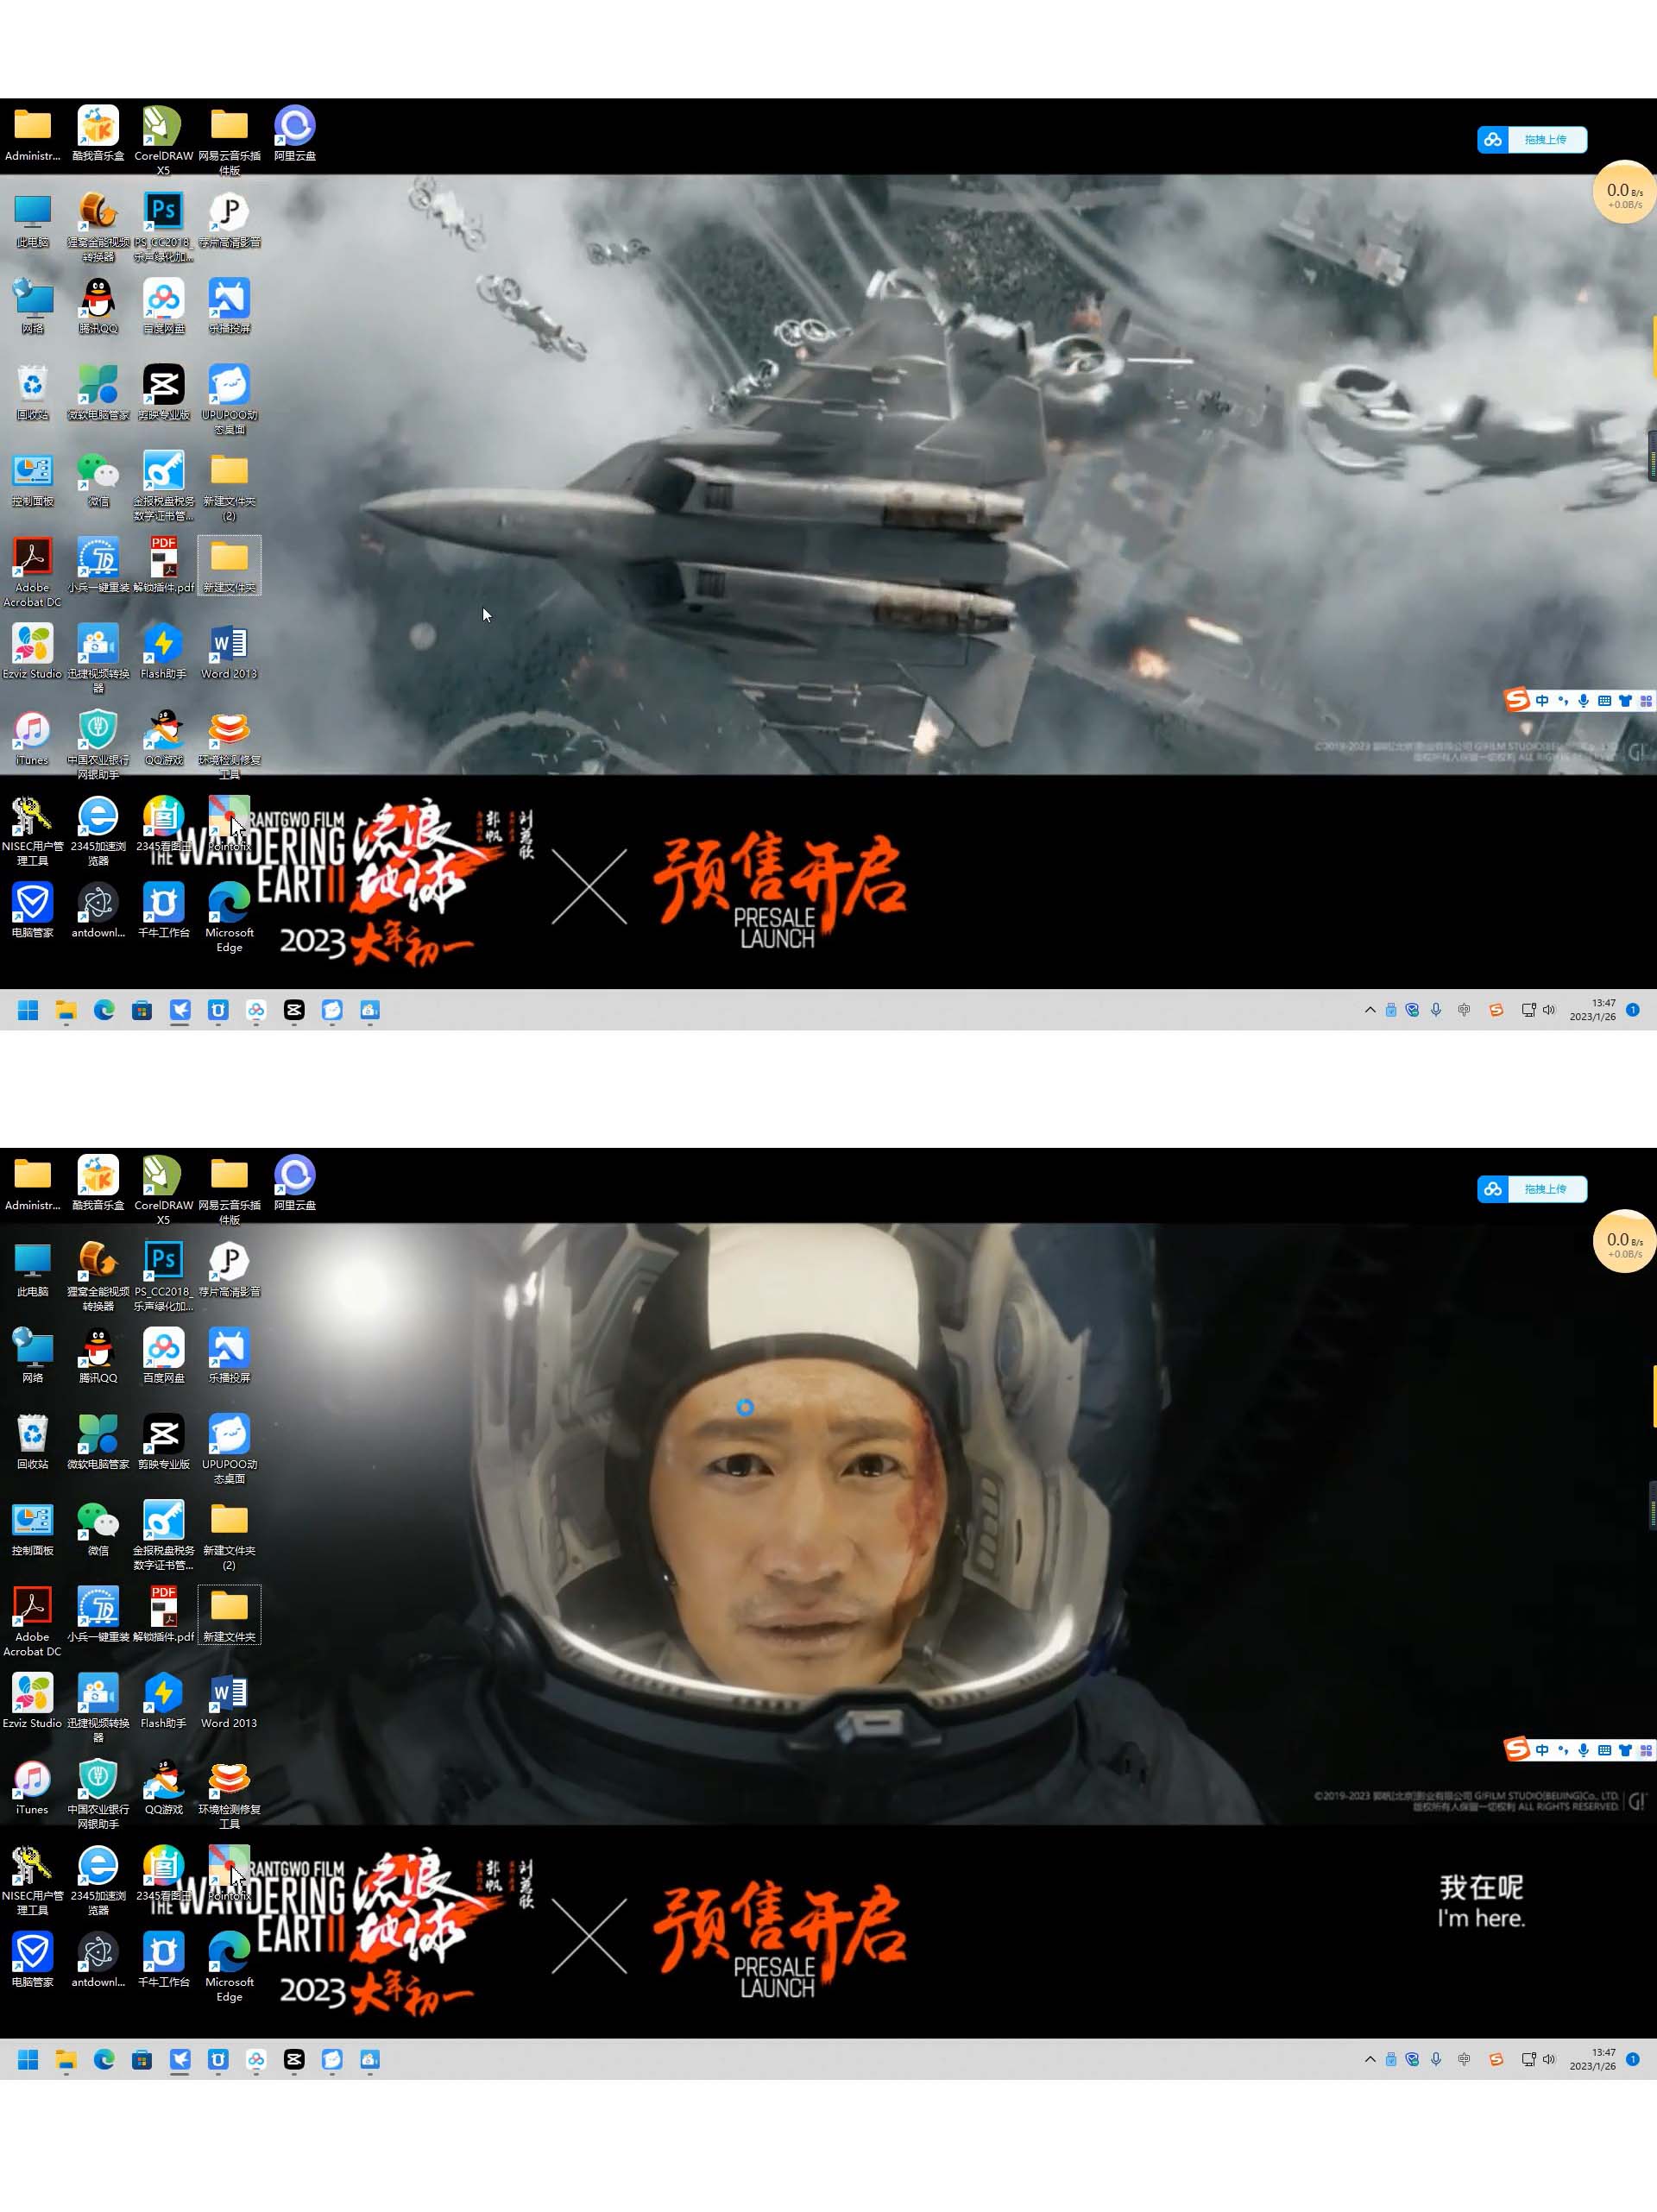The height and width of the screenshot is (2212, 1657).
Task: Open Sogou soft keyboard icon, lower screenshot toolbar
Action: click(1604, 1750)
